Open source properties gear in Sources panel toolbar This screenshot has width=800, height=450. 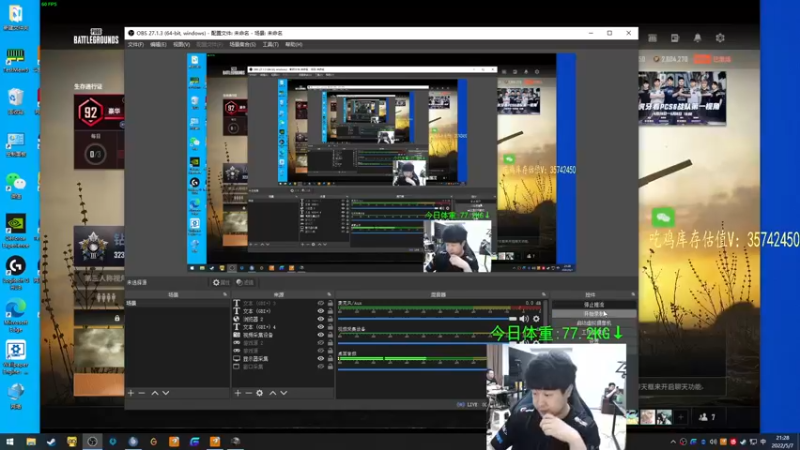pos(260,393)
